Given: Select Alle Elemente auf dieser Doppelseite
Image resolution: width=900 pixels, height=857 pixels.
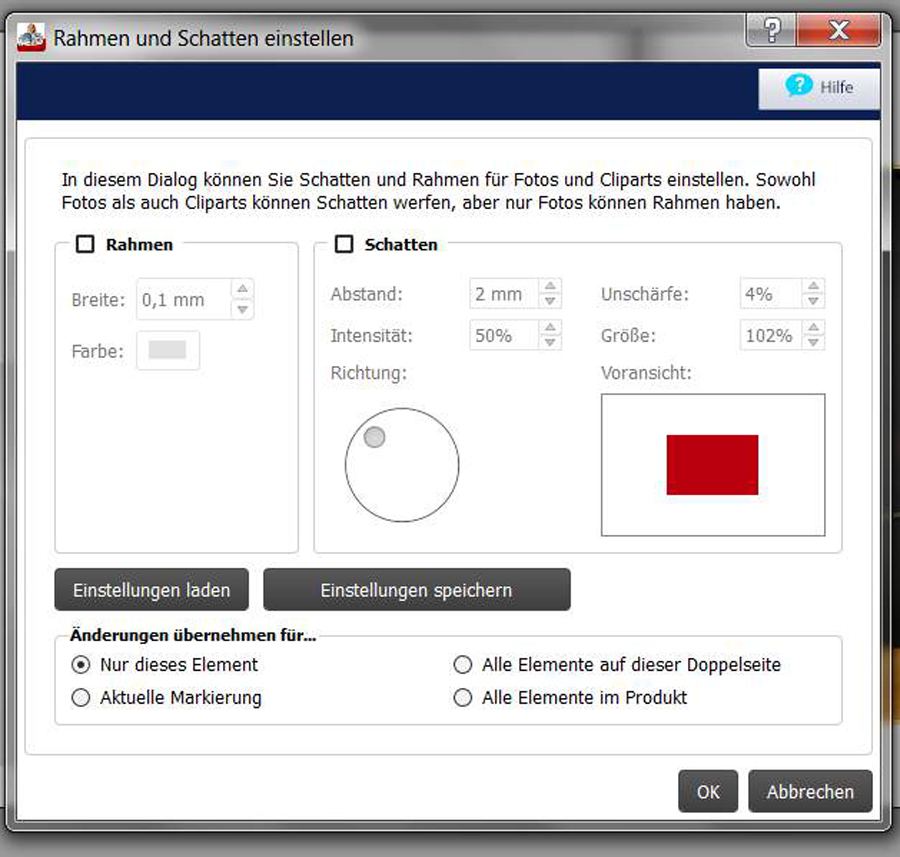Looking at the screenshot, I should pyautogui.click(x=463, y=665).
